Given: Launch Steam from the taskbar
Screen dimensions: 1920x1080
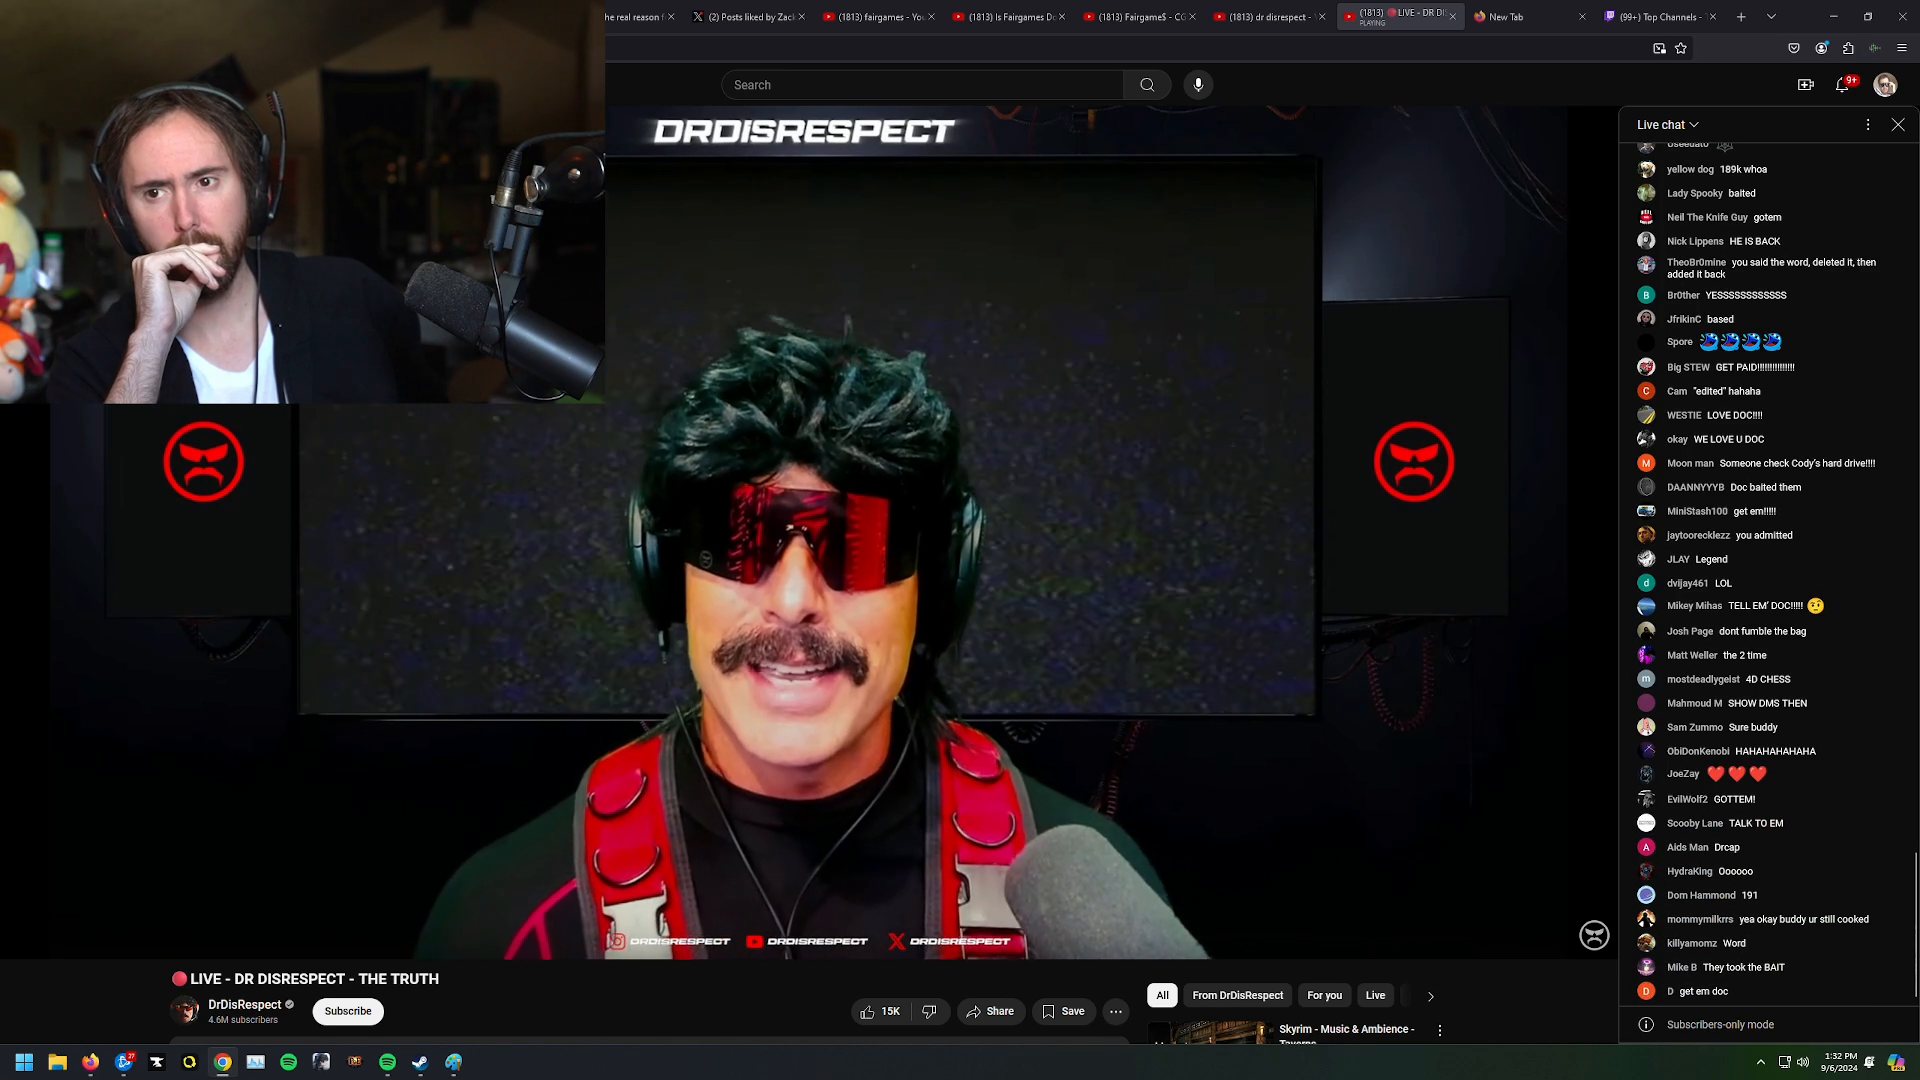Looking at the screenshot, I should [x=420, y=1062].
